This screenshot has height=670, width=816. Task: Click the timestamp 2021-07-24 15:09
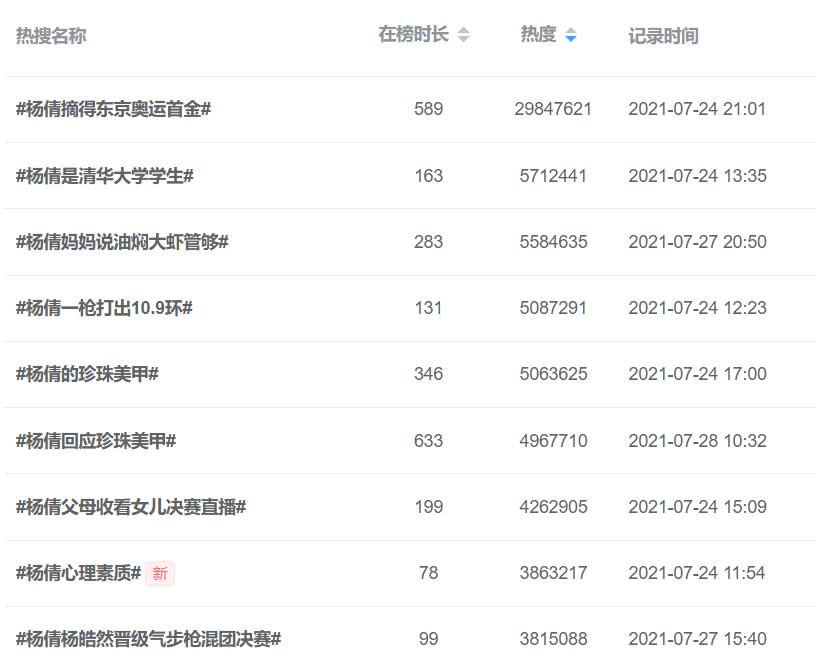point(697,507)
